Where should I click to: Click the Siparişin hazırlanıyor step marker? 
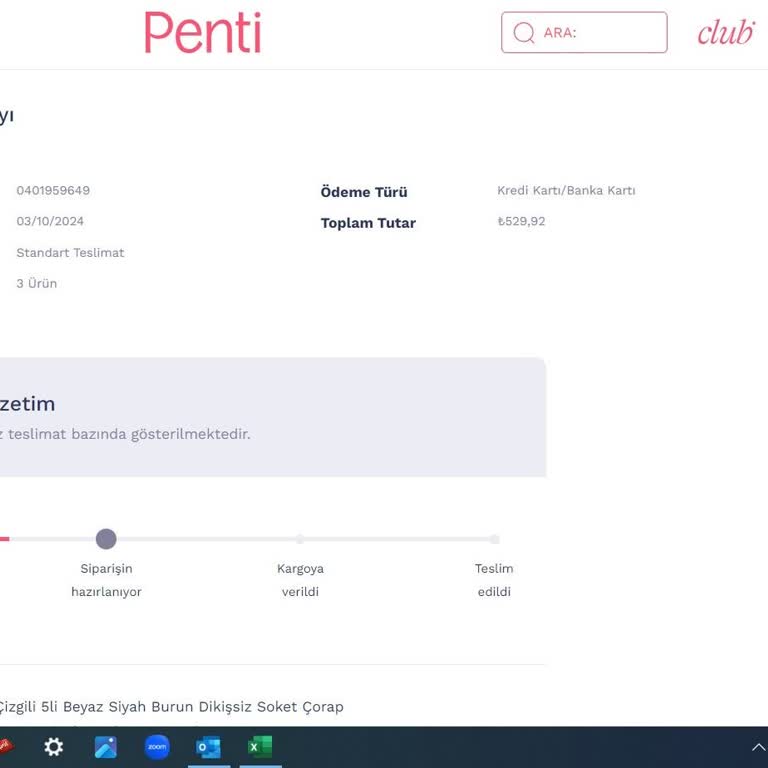[106, 539]
